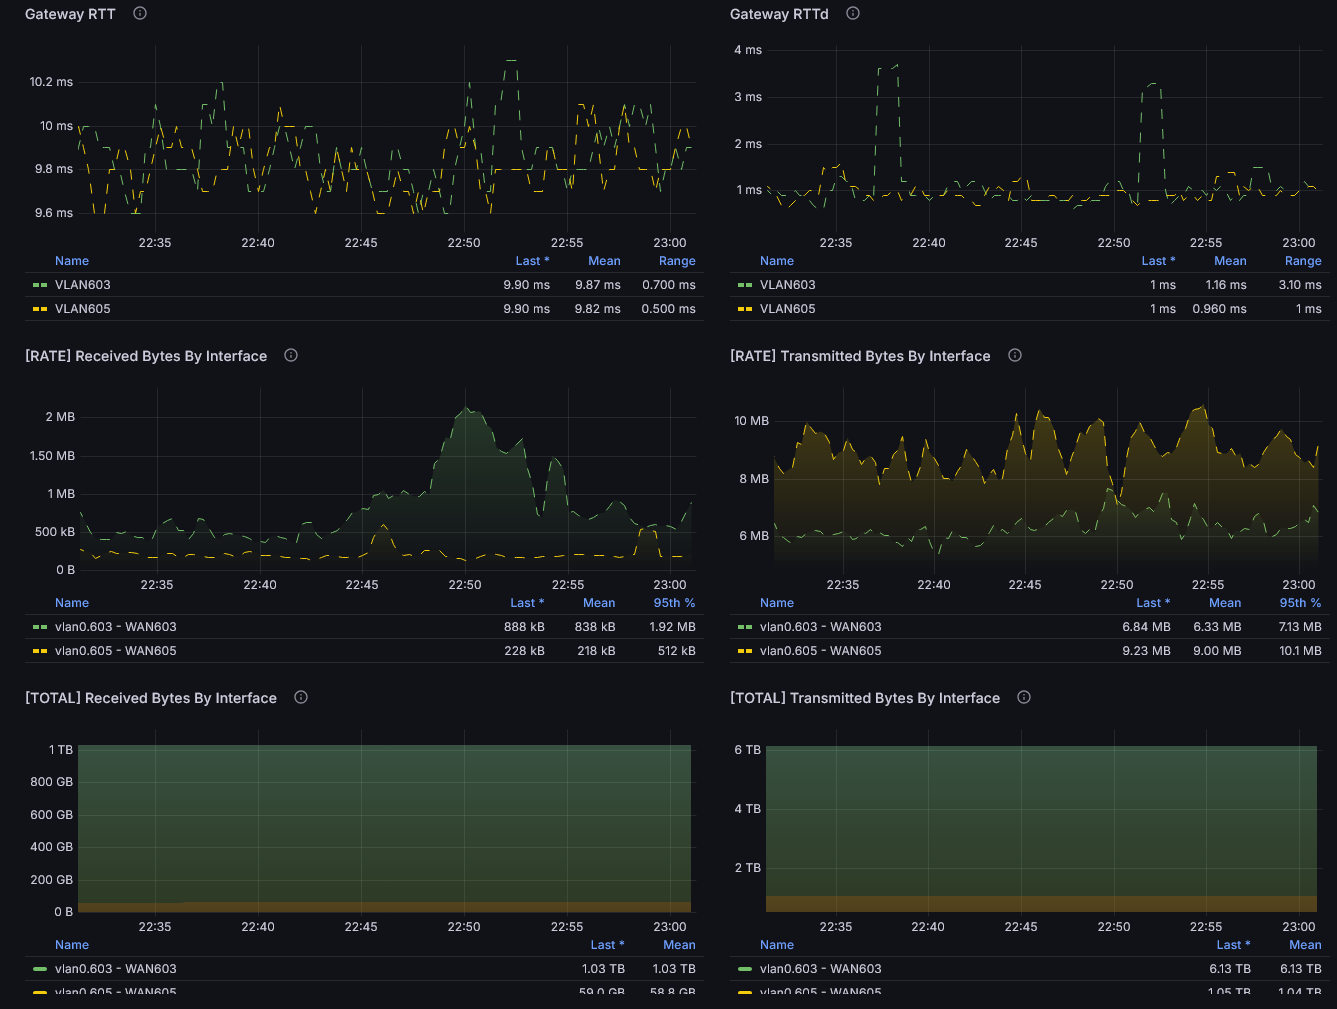Open green WAN603 swatch in [TOTAL] Received legend
This screenshot has width=1337, height=1009.
point(40,969)
